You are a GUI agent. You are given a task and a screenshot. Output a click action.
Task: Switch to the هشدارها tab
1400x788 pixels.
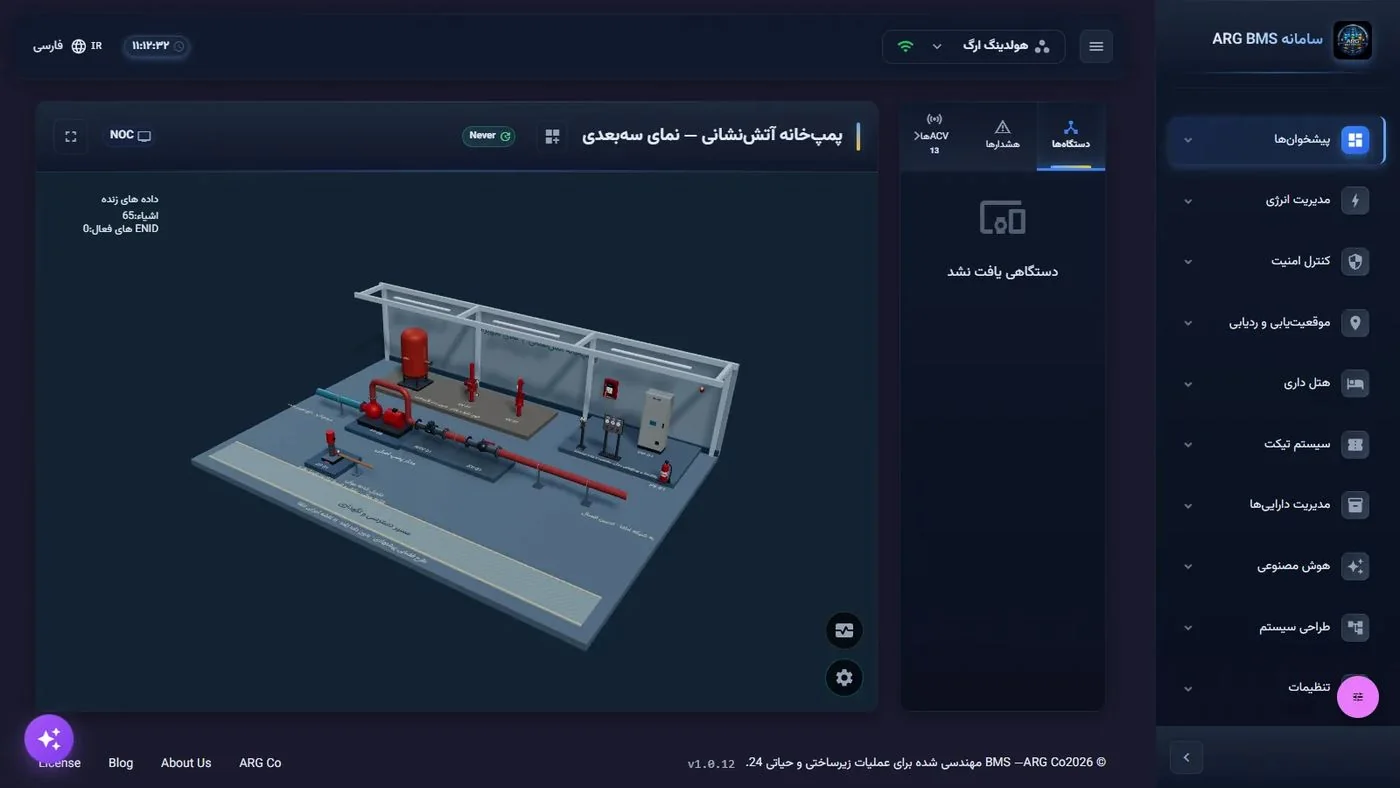click(x=1003, y=136)
